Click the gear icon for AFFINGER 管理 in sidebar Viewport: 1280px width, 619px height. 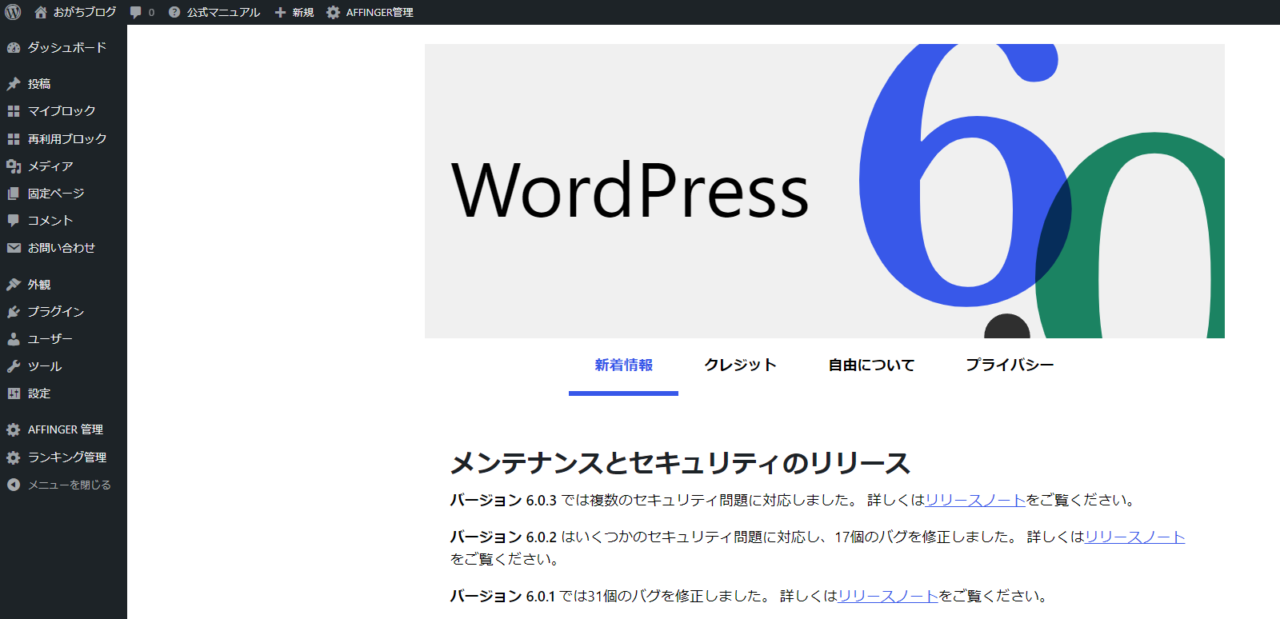point(14,430)
